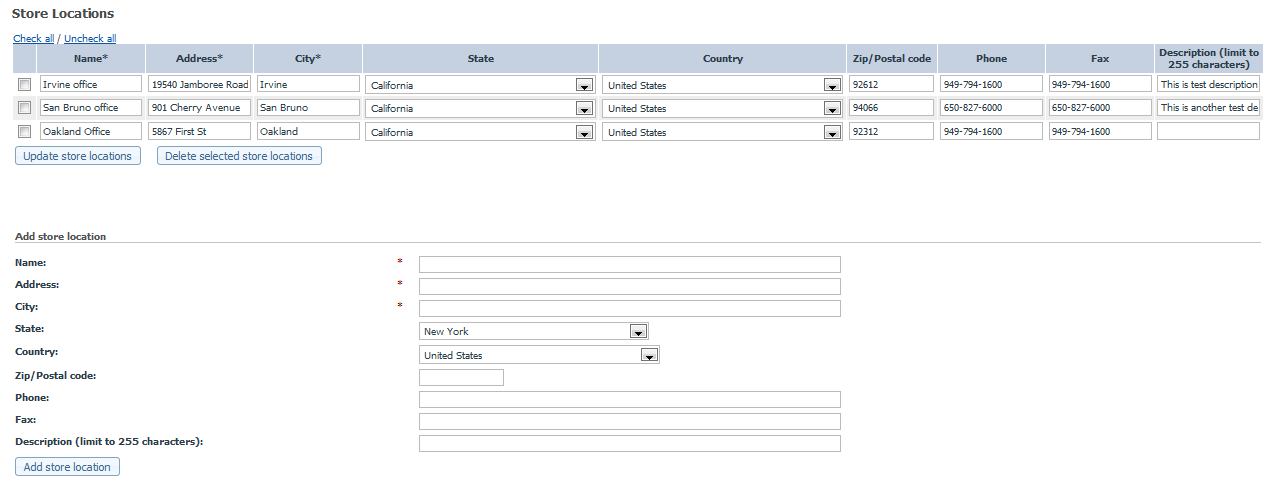Click the empty Oakland description field
Image resolution: width=1277 pixels, height=485 pixels.
pos(1207,132)
